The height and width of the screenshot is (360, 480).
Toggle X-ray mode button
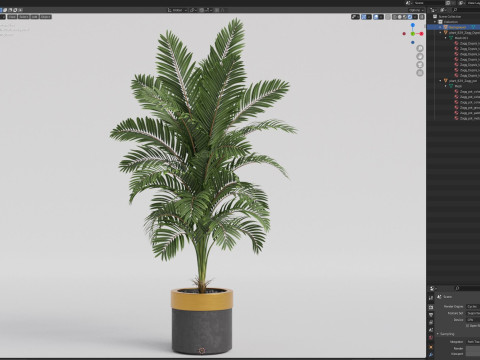[388, 17]
